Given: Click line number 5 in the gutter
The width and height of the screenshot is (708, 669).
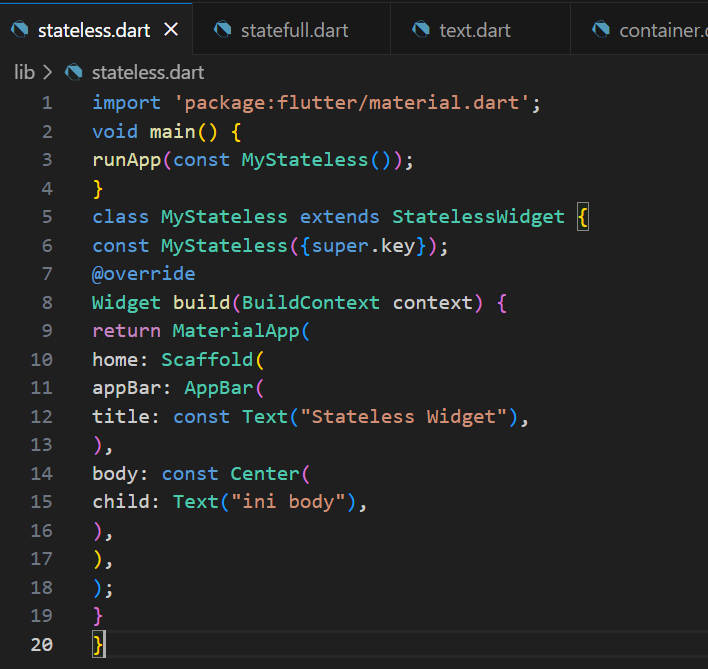Looking at the screenshot, I should click(47, 217).
